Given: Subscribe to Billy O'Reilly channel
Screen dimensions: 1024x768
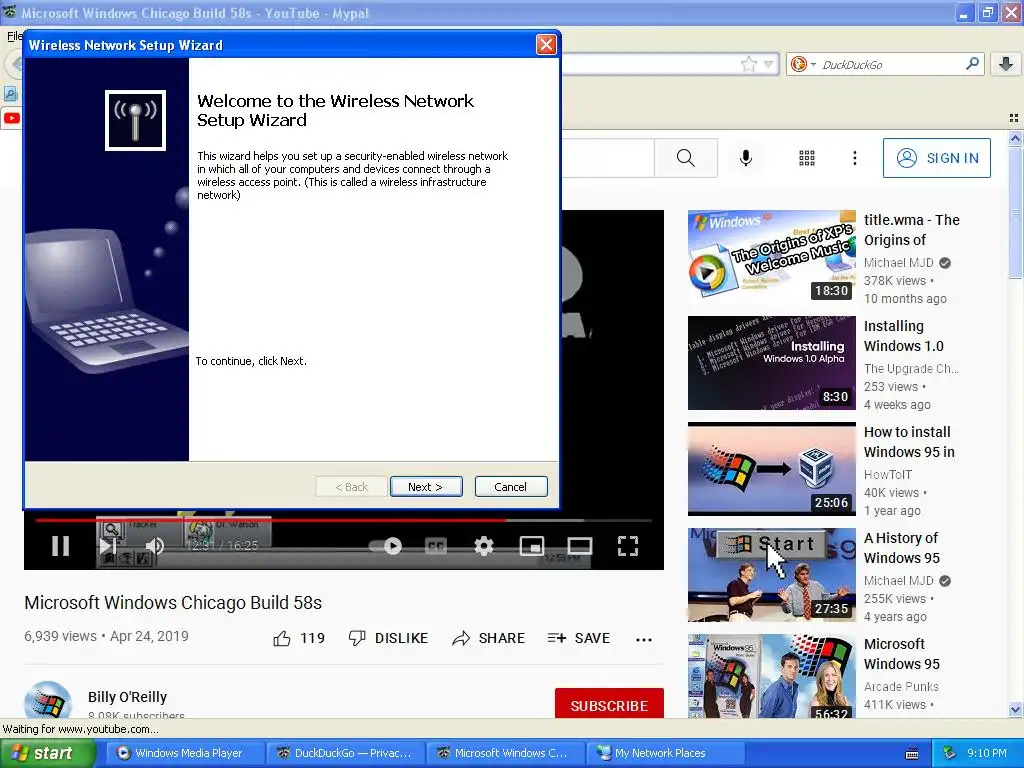Looking at the screenshot, I should coord(609,705).
